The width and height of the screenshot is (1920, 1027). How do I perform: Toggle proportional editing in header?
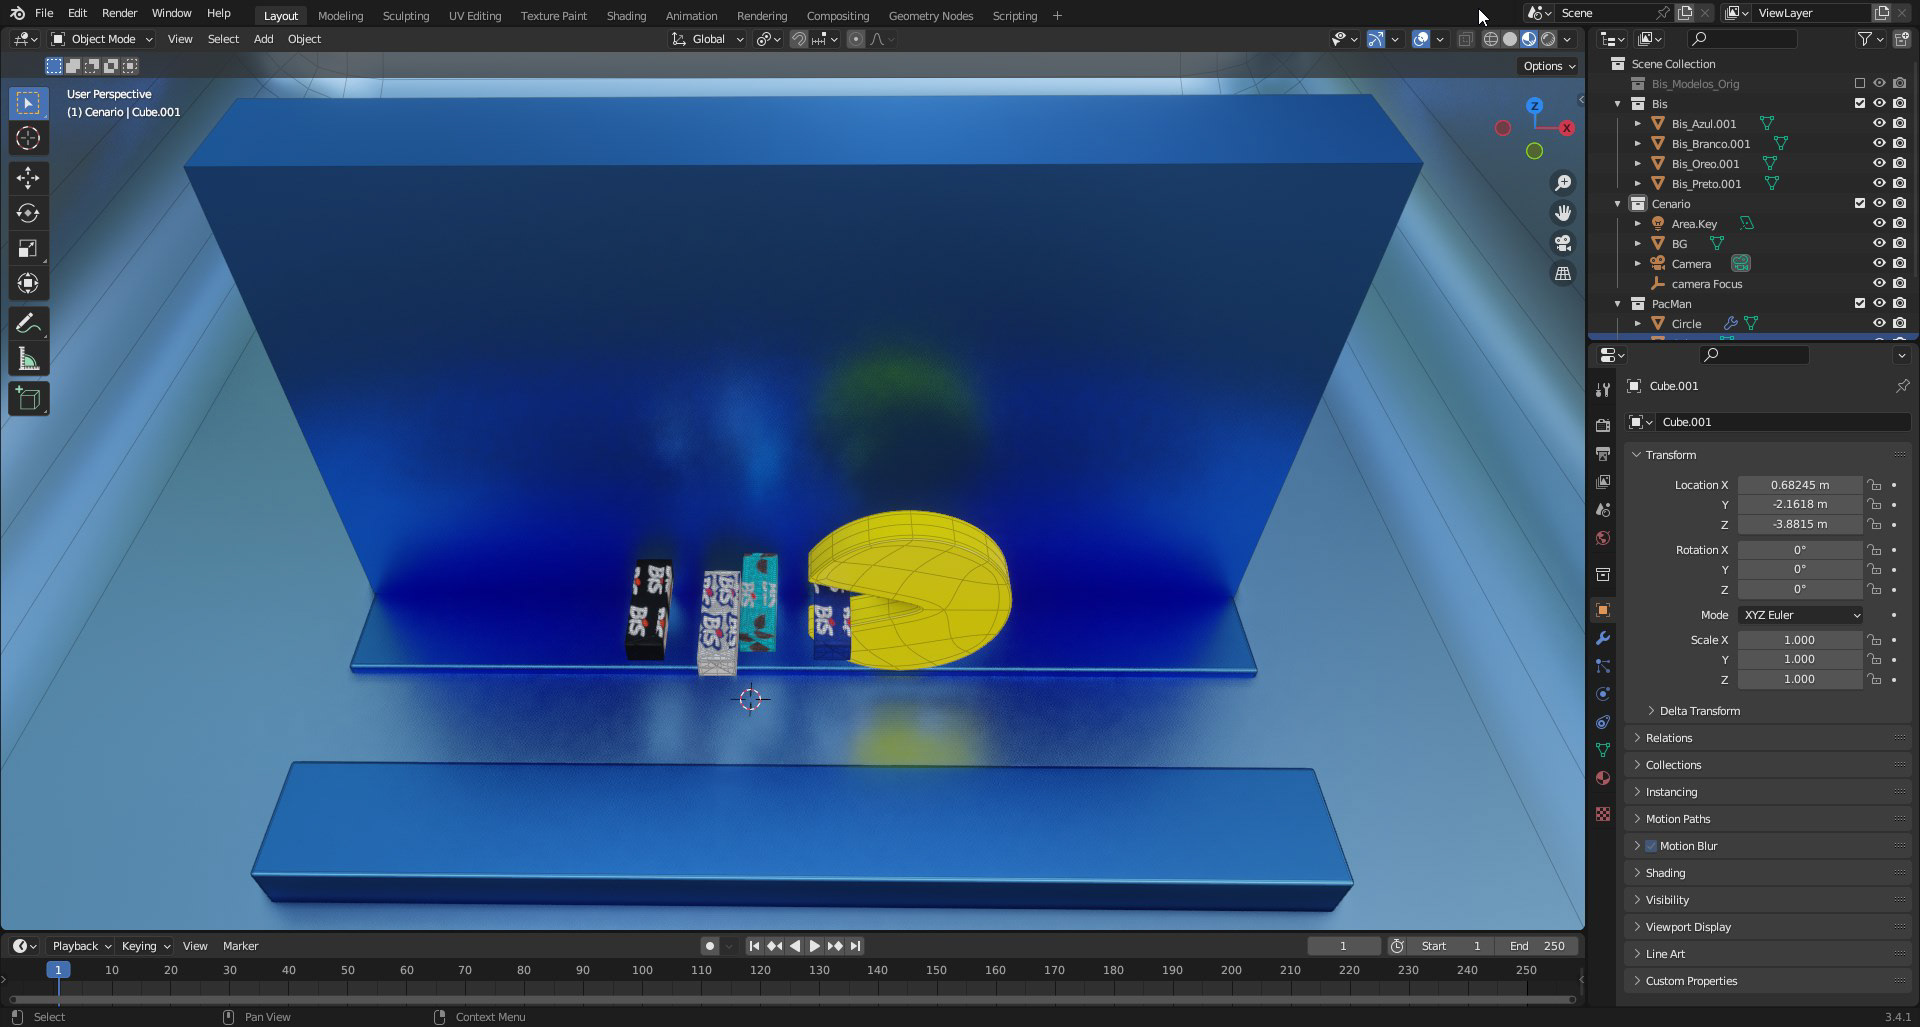pyautogui.click(x=855, y=39)
